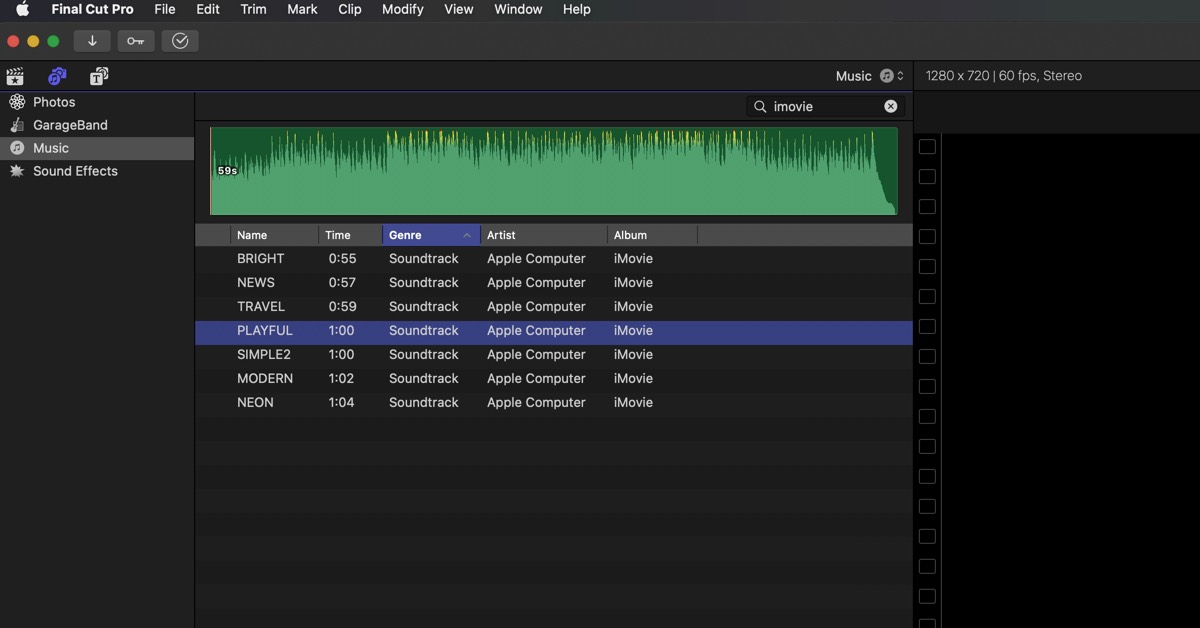This screenshot has width=1200, height=628.
Task: Click the Sound Effects burst icon
Action: [17, 171]
